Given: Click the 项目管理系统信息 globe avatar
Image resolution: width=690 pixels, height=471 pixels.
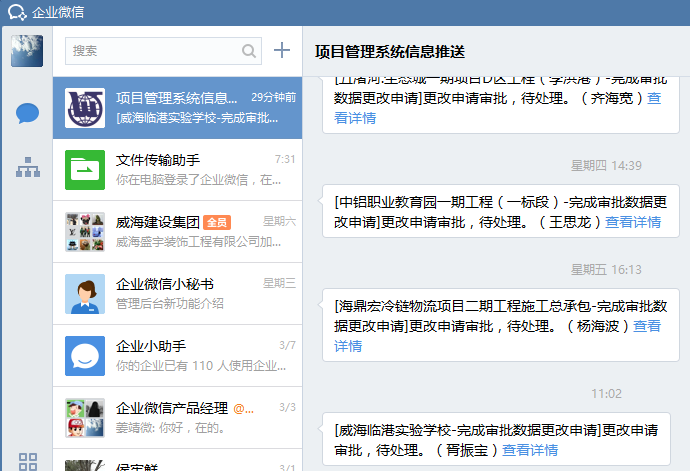Looking at the screenshot, I should point(85,108).
